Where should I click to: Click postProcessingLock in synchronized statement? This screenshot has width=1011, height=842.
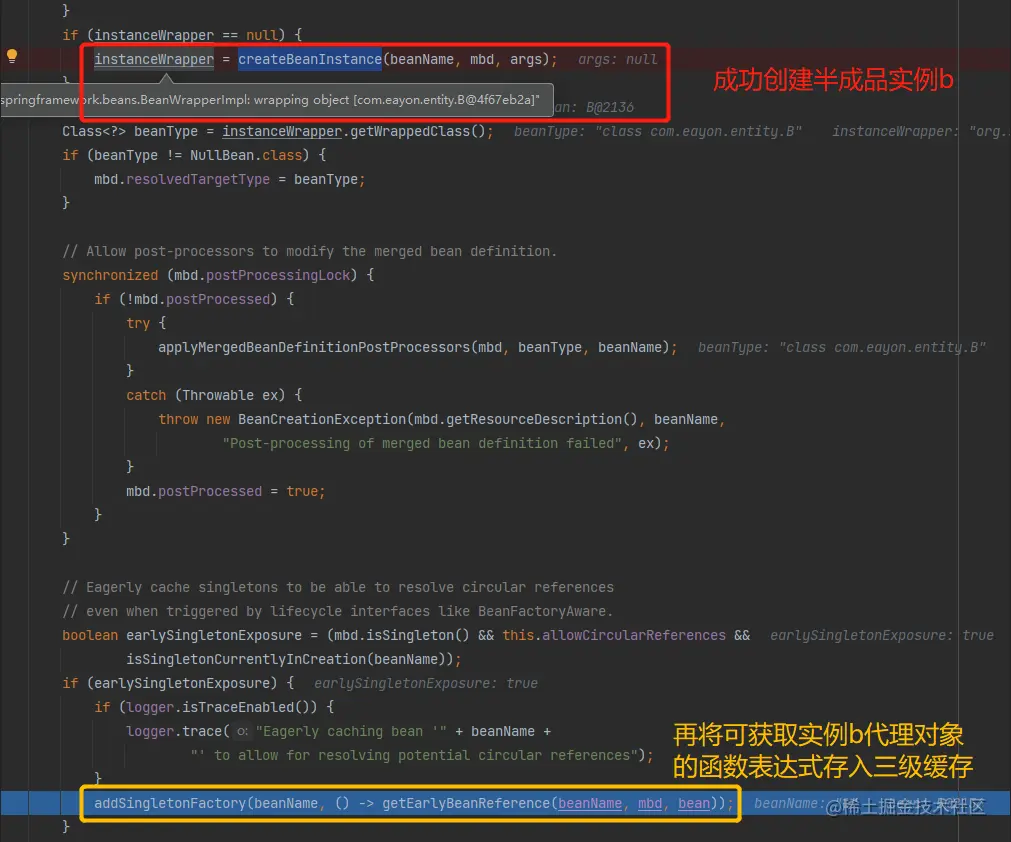pos(278,275)
